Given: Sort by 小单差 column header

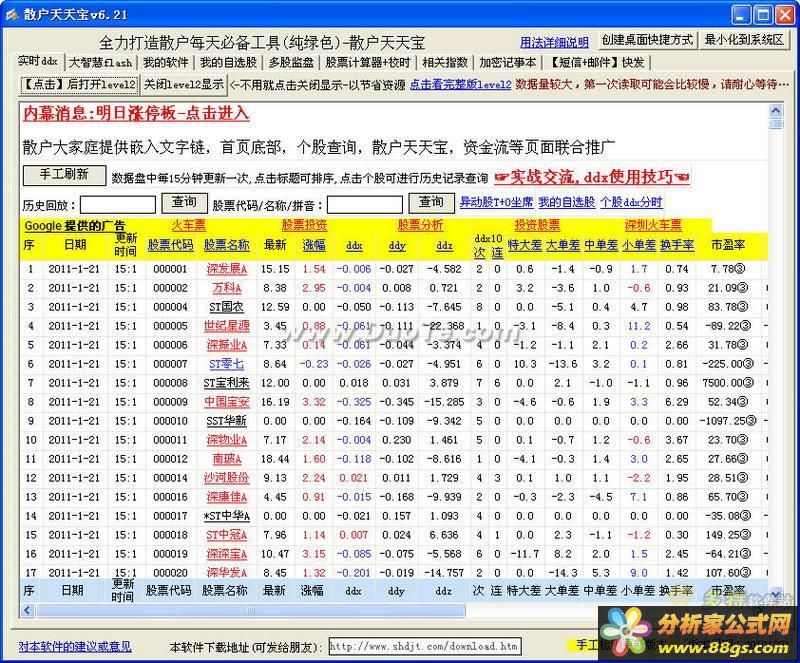Looking at the screenshot, I should (x=639, y=245).
